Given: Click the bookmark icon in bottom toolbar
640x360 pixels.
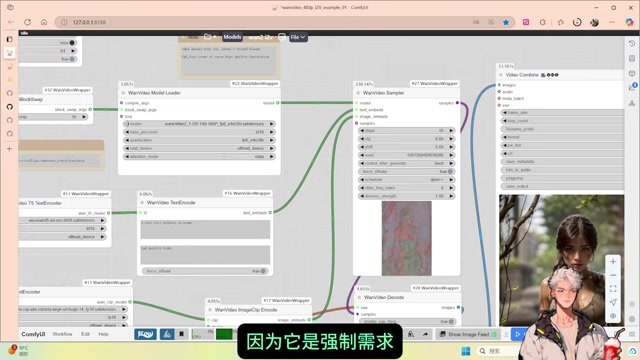Looking at the screenshot, I should [182, 334].
